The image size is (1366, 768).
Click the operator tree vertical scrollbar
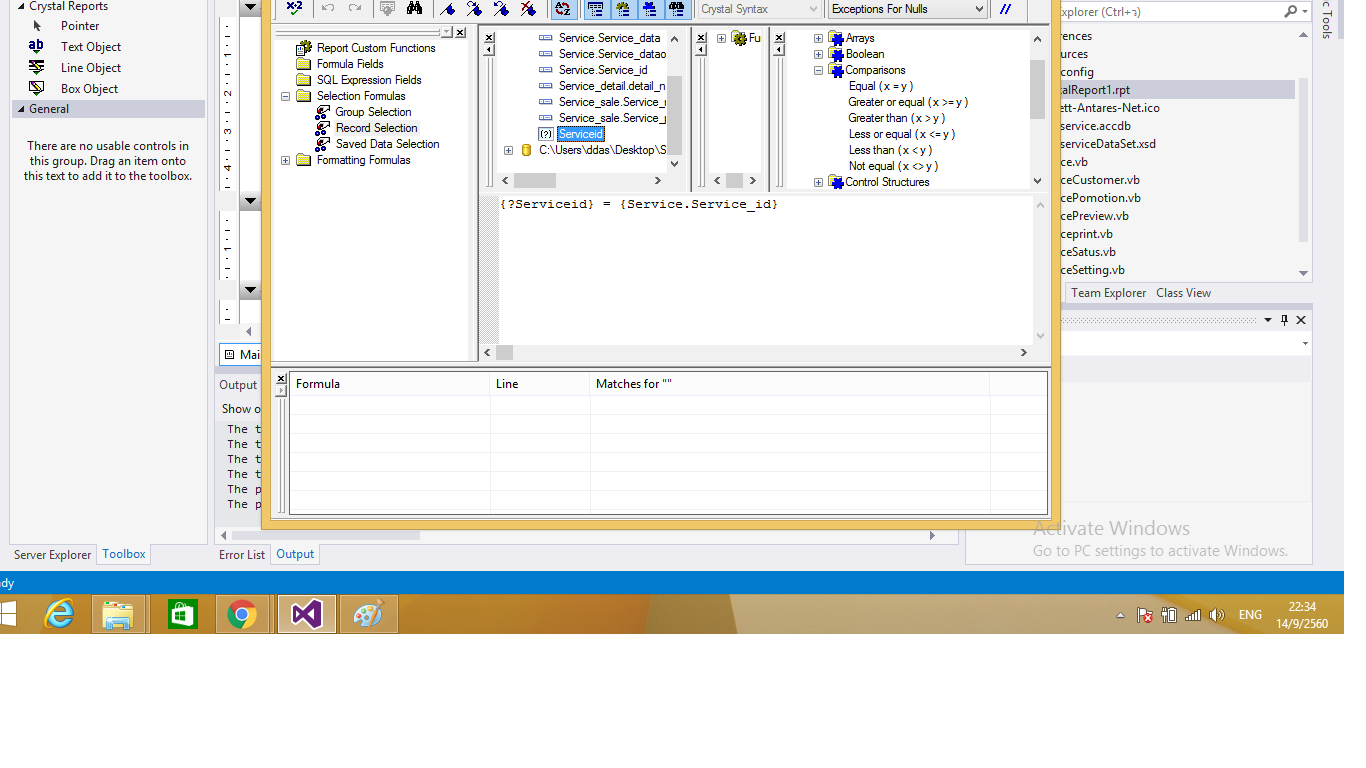pos(1037,110)
